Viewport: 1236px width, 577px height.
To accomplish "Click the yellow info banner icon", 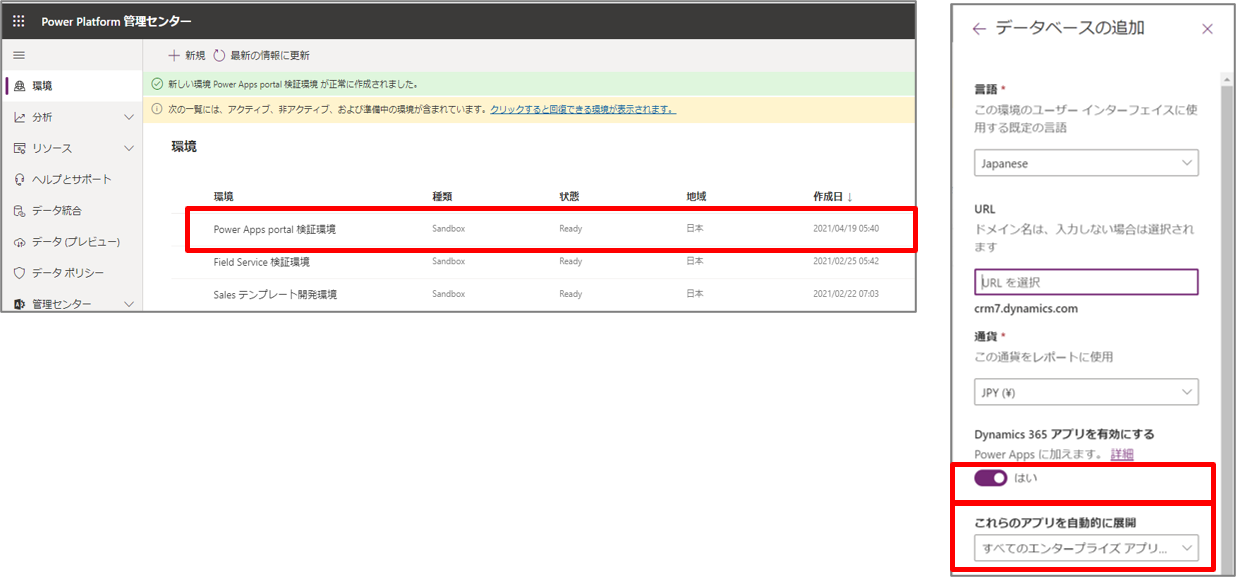I will pyautogui.click(x=157, y=109).
